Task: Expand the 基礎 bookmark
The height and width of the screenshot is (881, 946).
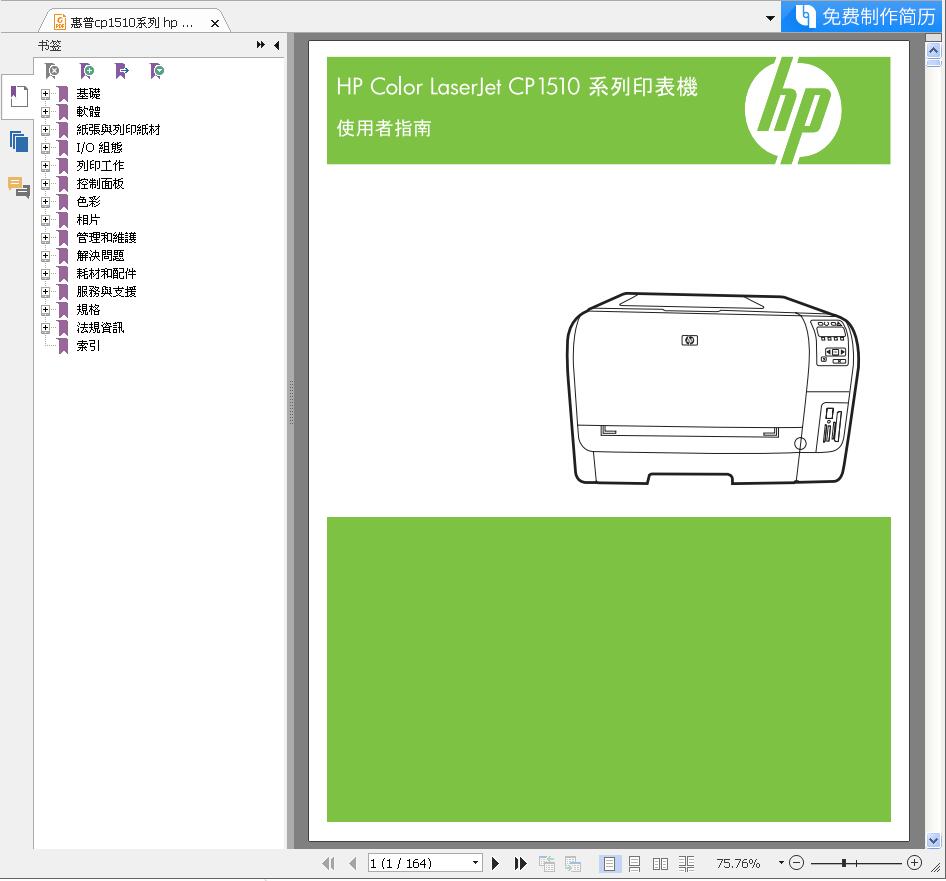Action: (45, 94)
